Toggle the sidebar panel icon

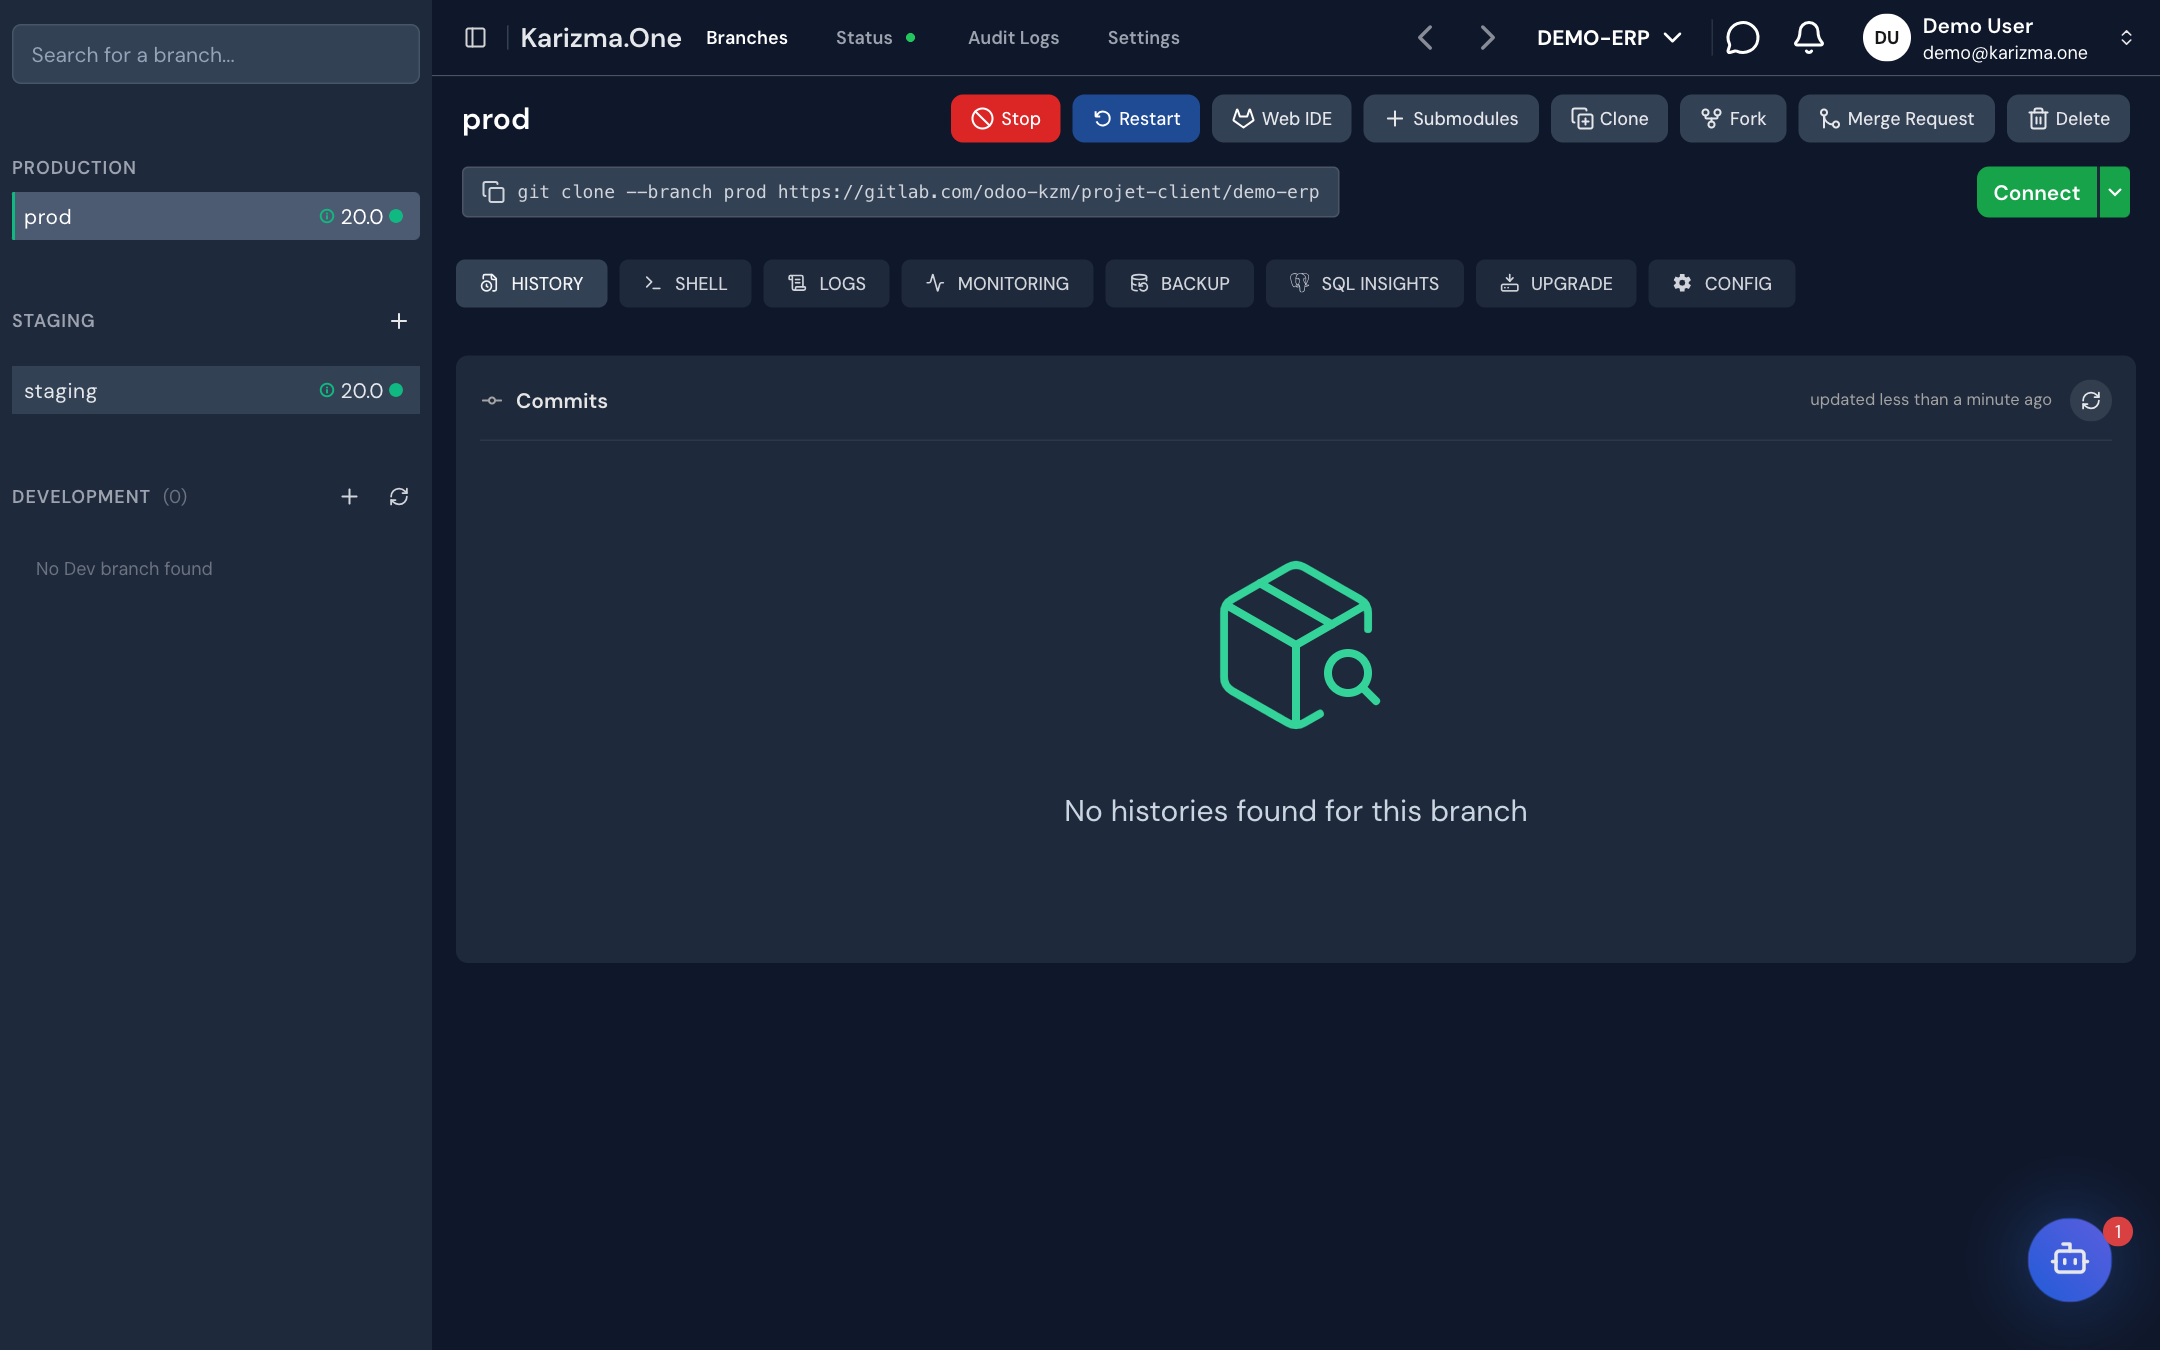[476, 38]
